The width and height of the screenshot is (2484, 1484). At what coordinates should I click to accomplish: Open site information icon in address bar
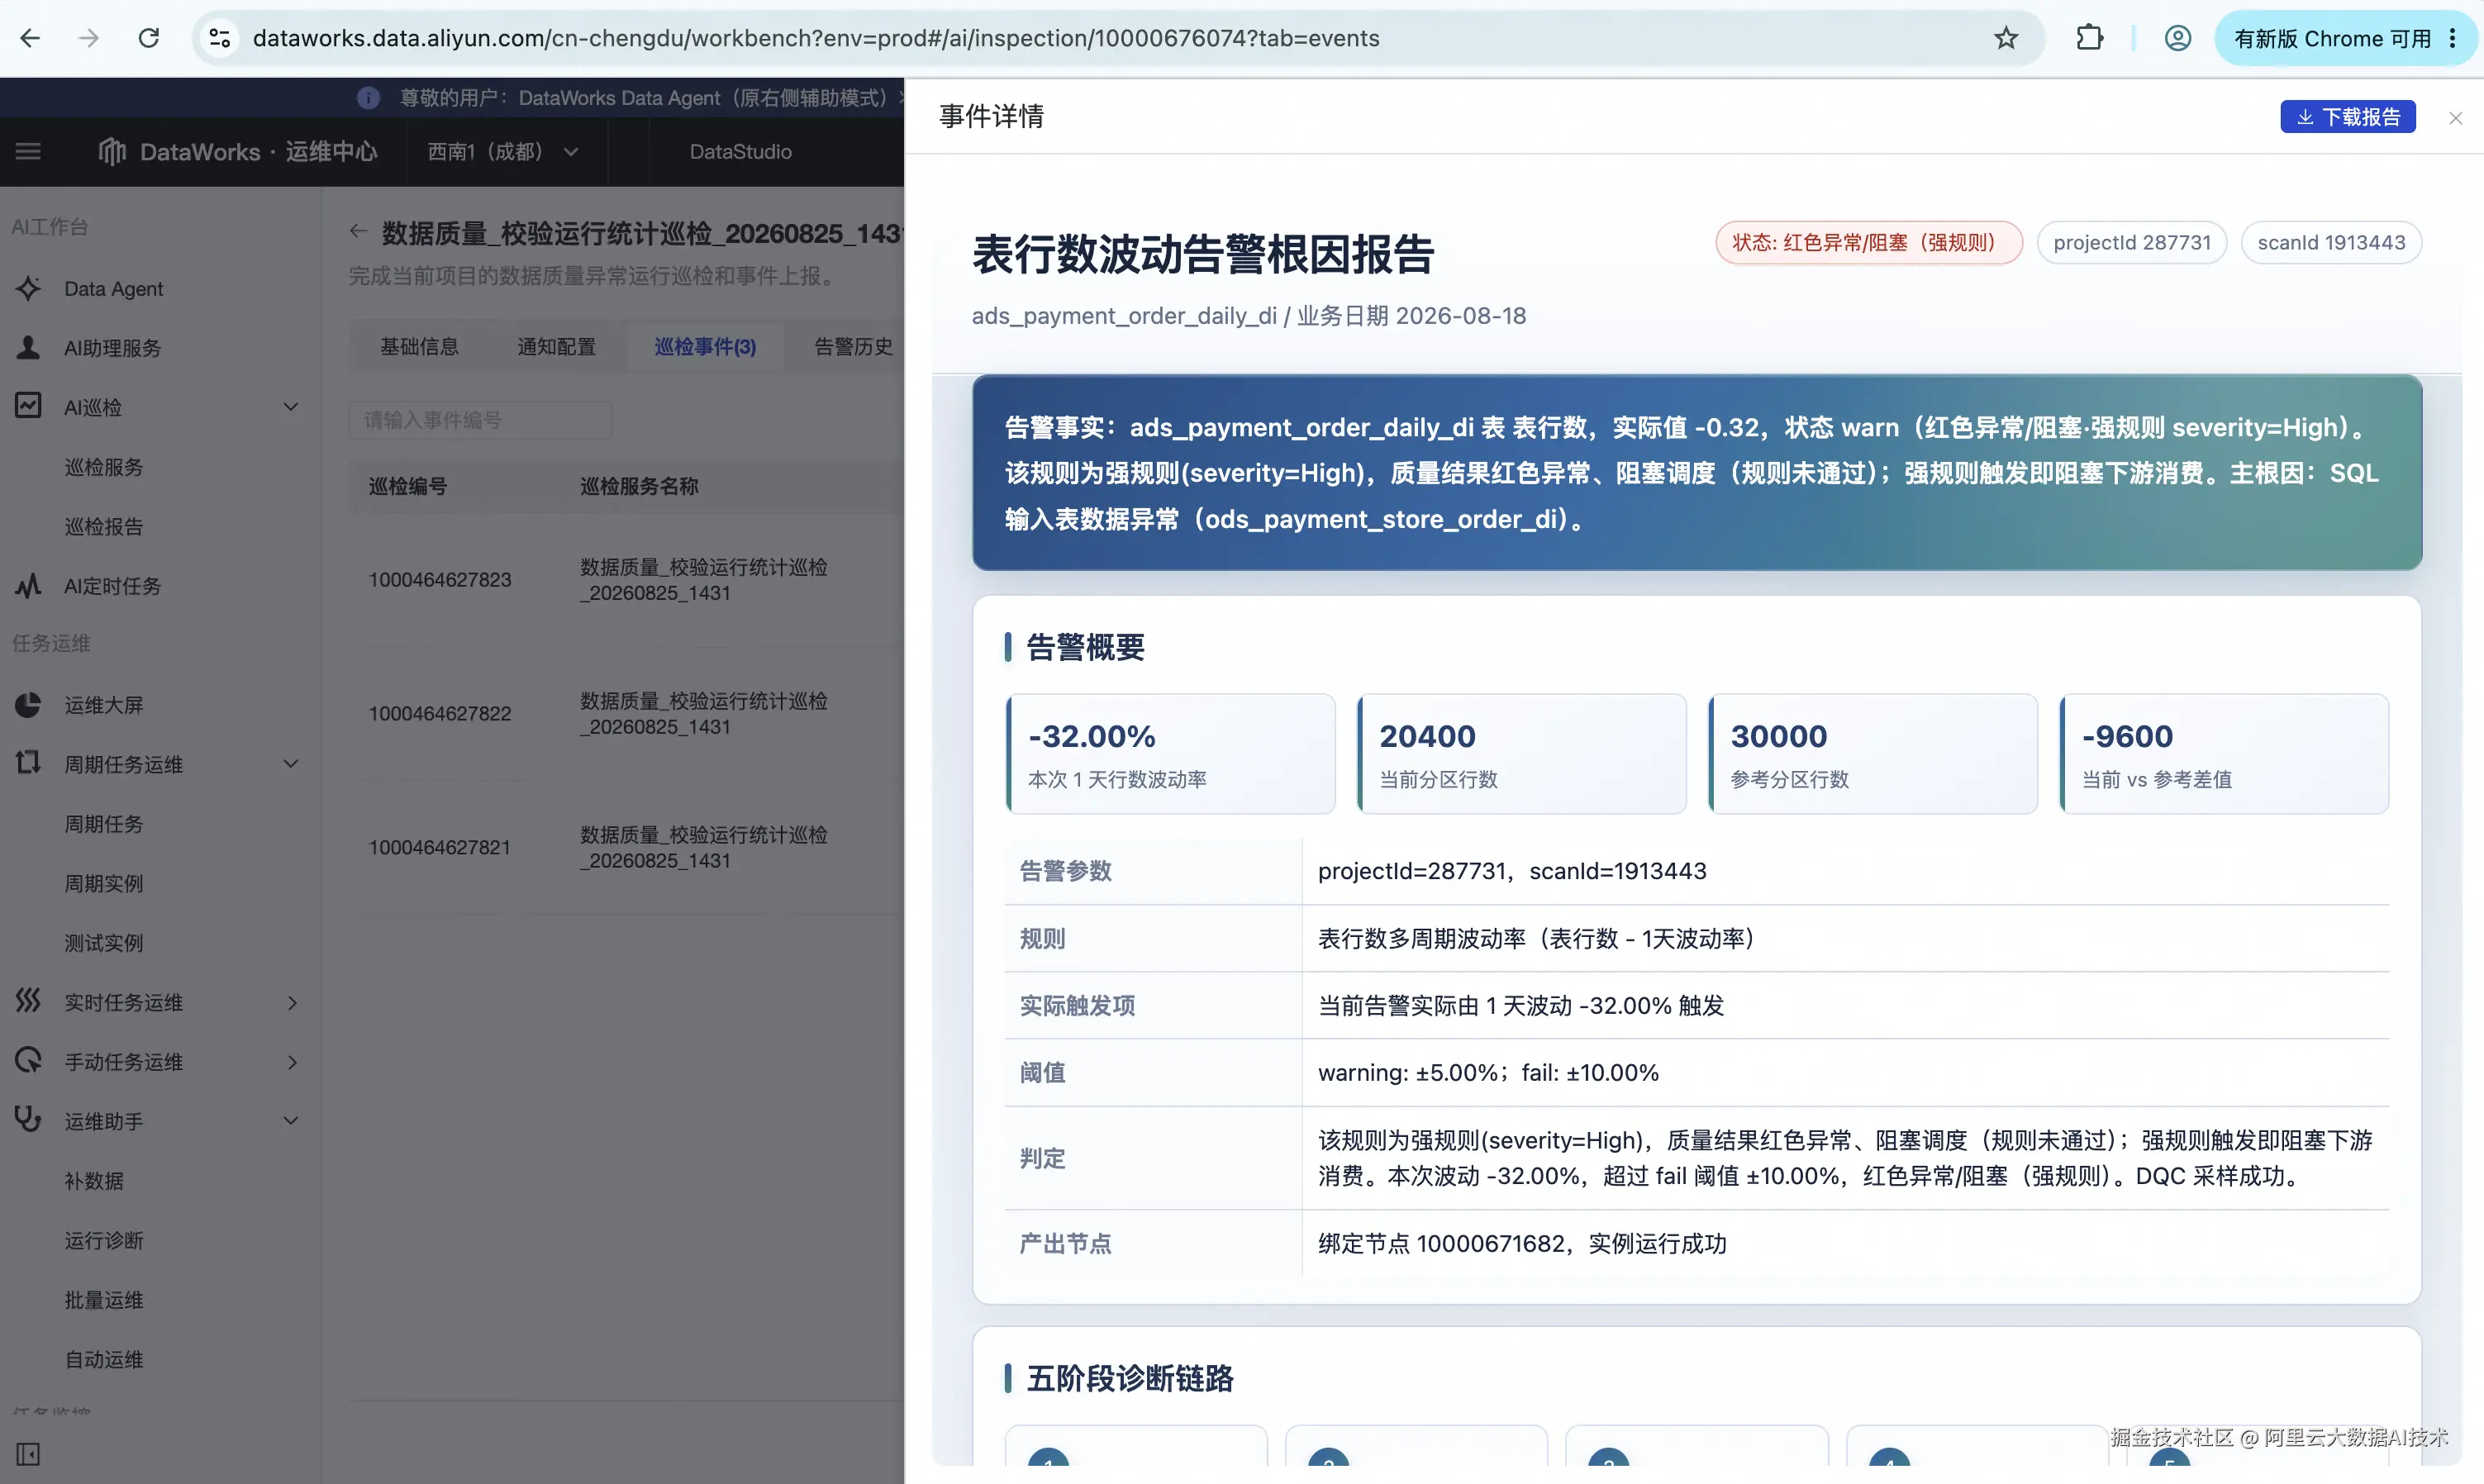(219, 38)
